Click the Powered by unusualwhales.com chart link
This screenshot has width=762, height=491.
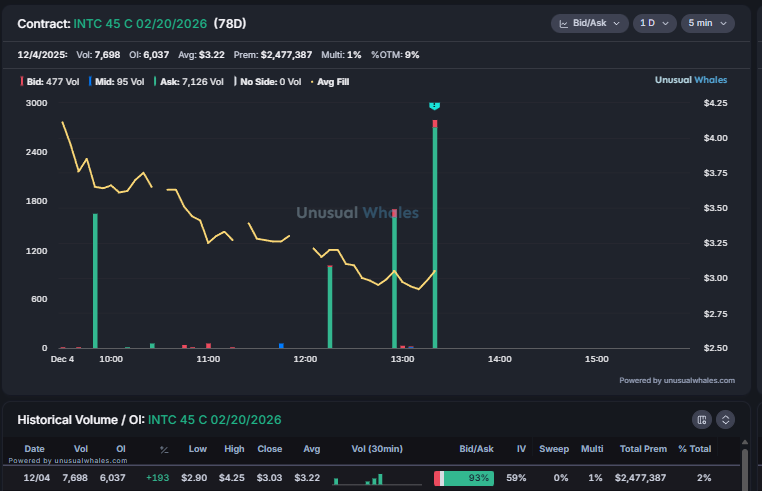(x=677, y=381)
